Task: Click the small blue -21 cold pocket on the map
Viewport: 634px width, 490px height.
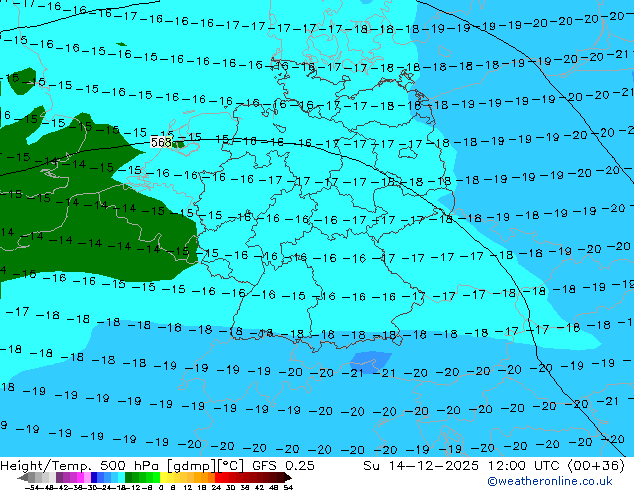Action: [x=370, y=362]
